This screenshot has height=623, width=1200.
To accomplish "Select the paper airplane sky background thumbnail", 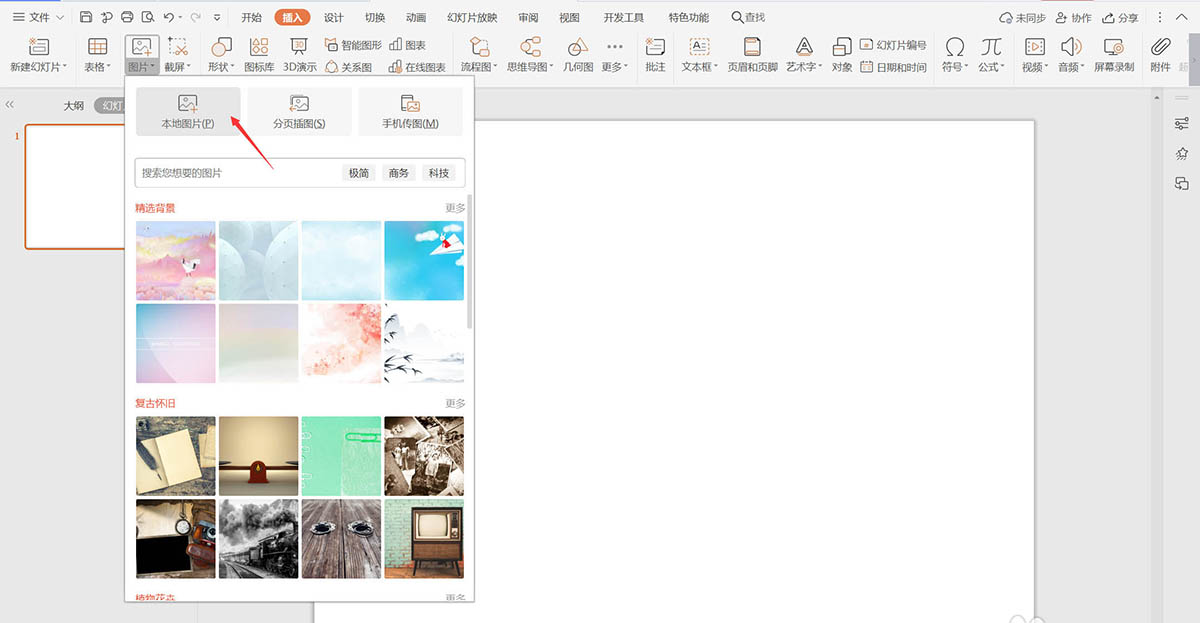I will [x=424, y=260].
